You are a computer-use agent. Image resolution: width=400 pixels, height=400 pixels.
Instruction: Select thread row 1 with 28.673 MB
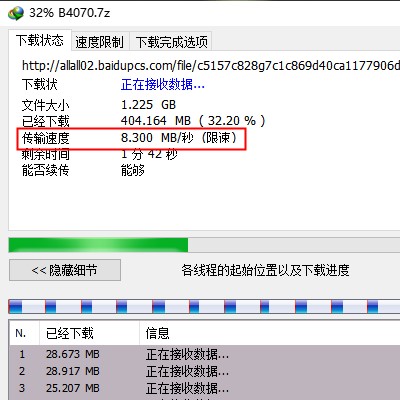point(204,354)
